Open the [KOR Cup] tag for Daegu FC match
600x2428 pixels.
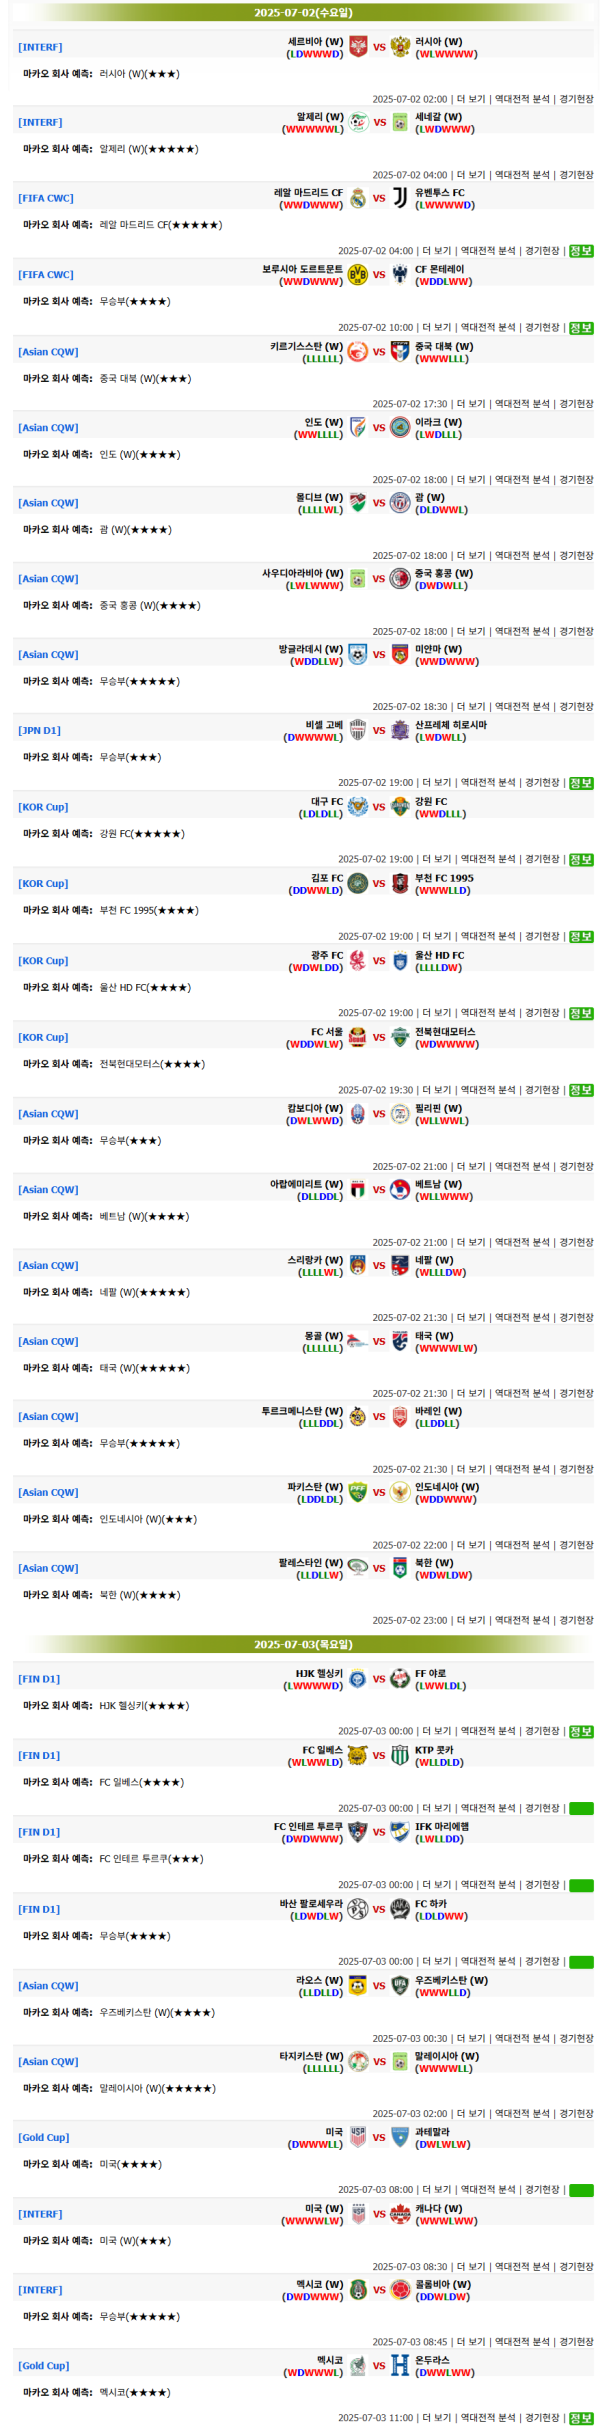(x=44, y=807)
